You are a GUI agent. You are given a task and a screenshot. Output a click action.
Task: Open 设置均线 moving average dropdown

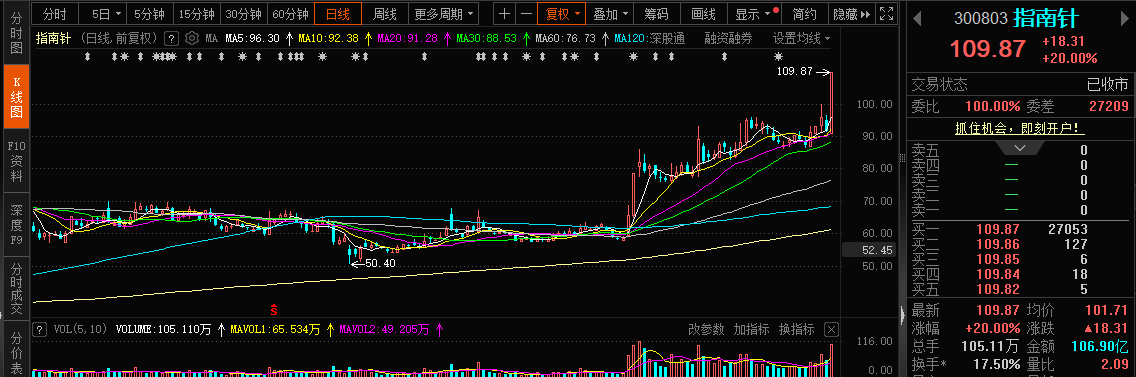802,38
